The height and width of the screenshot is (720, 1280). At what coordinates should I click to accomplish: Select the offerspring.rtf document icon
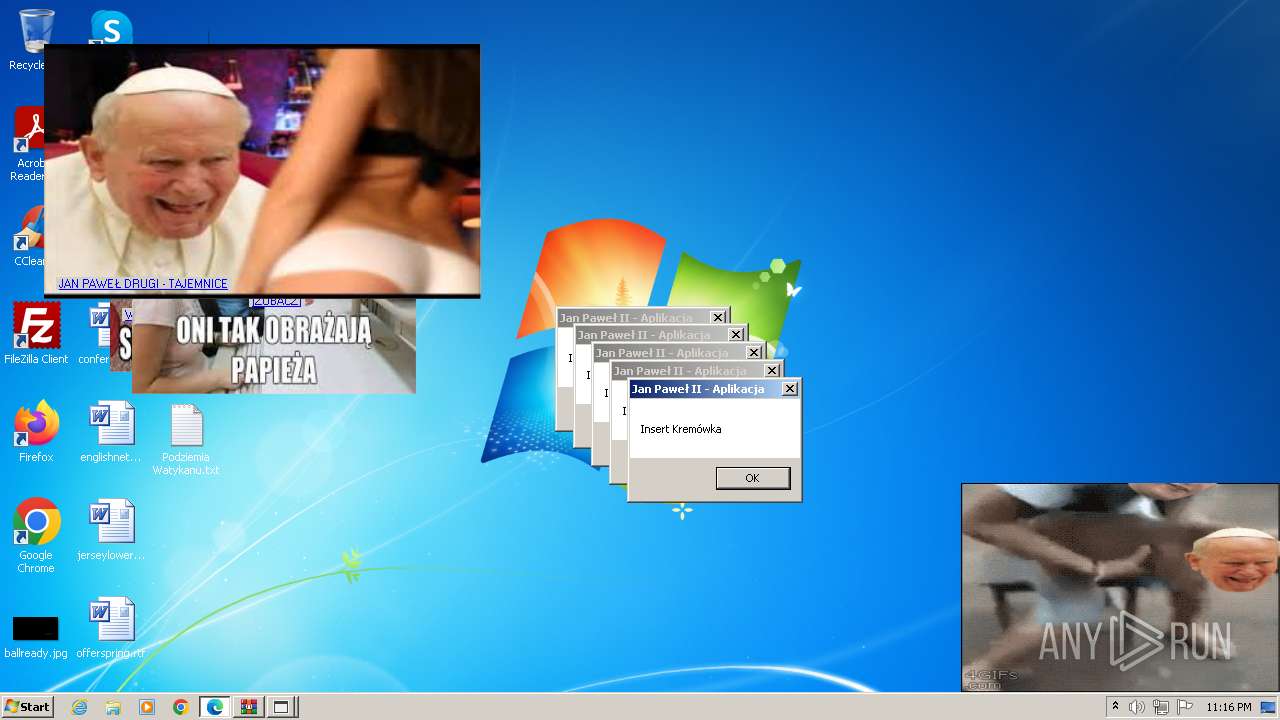[x=111, y=628]
